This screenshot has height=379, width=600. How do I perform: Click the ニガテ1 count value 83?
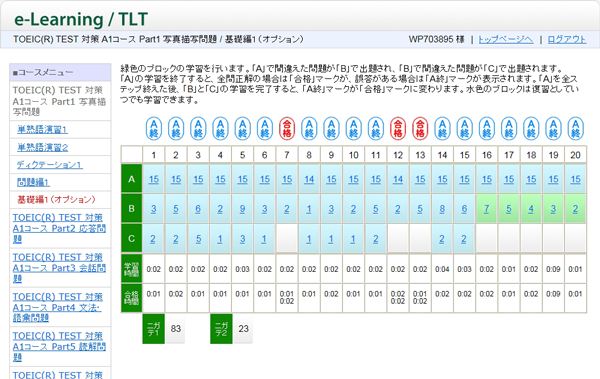pyautogui.click(x=176, y=328)
